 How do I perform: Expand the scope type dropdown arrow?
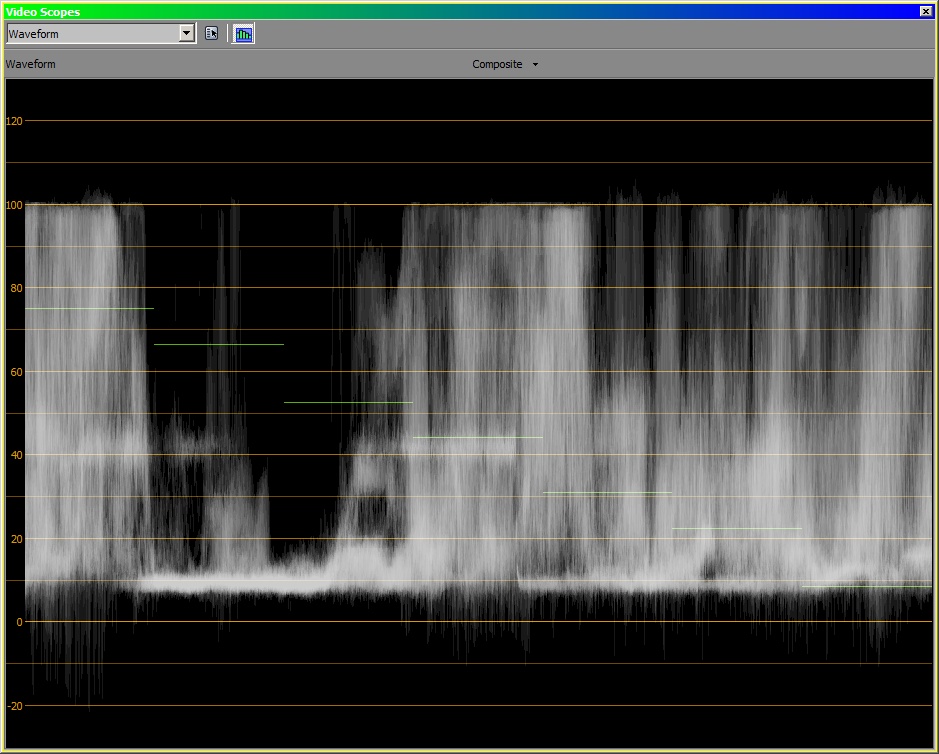click(x=186, y=33)
